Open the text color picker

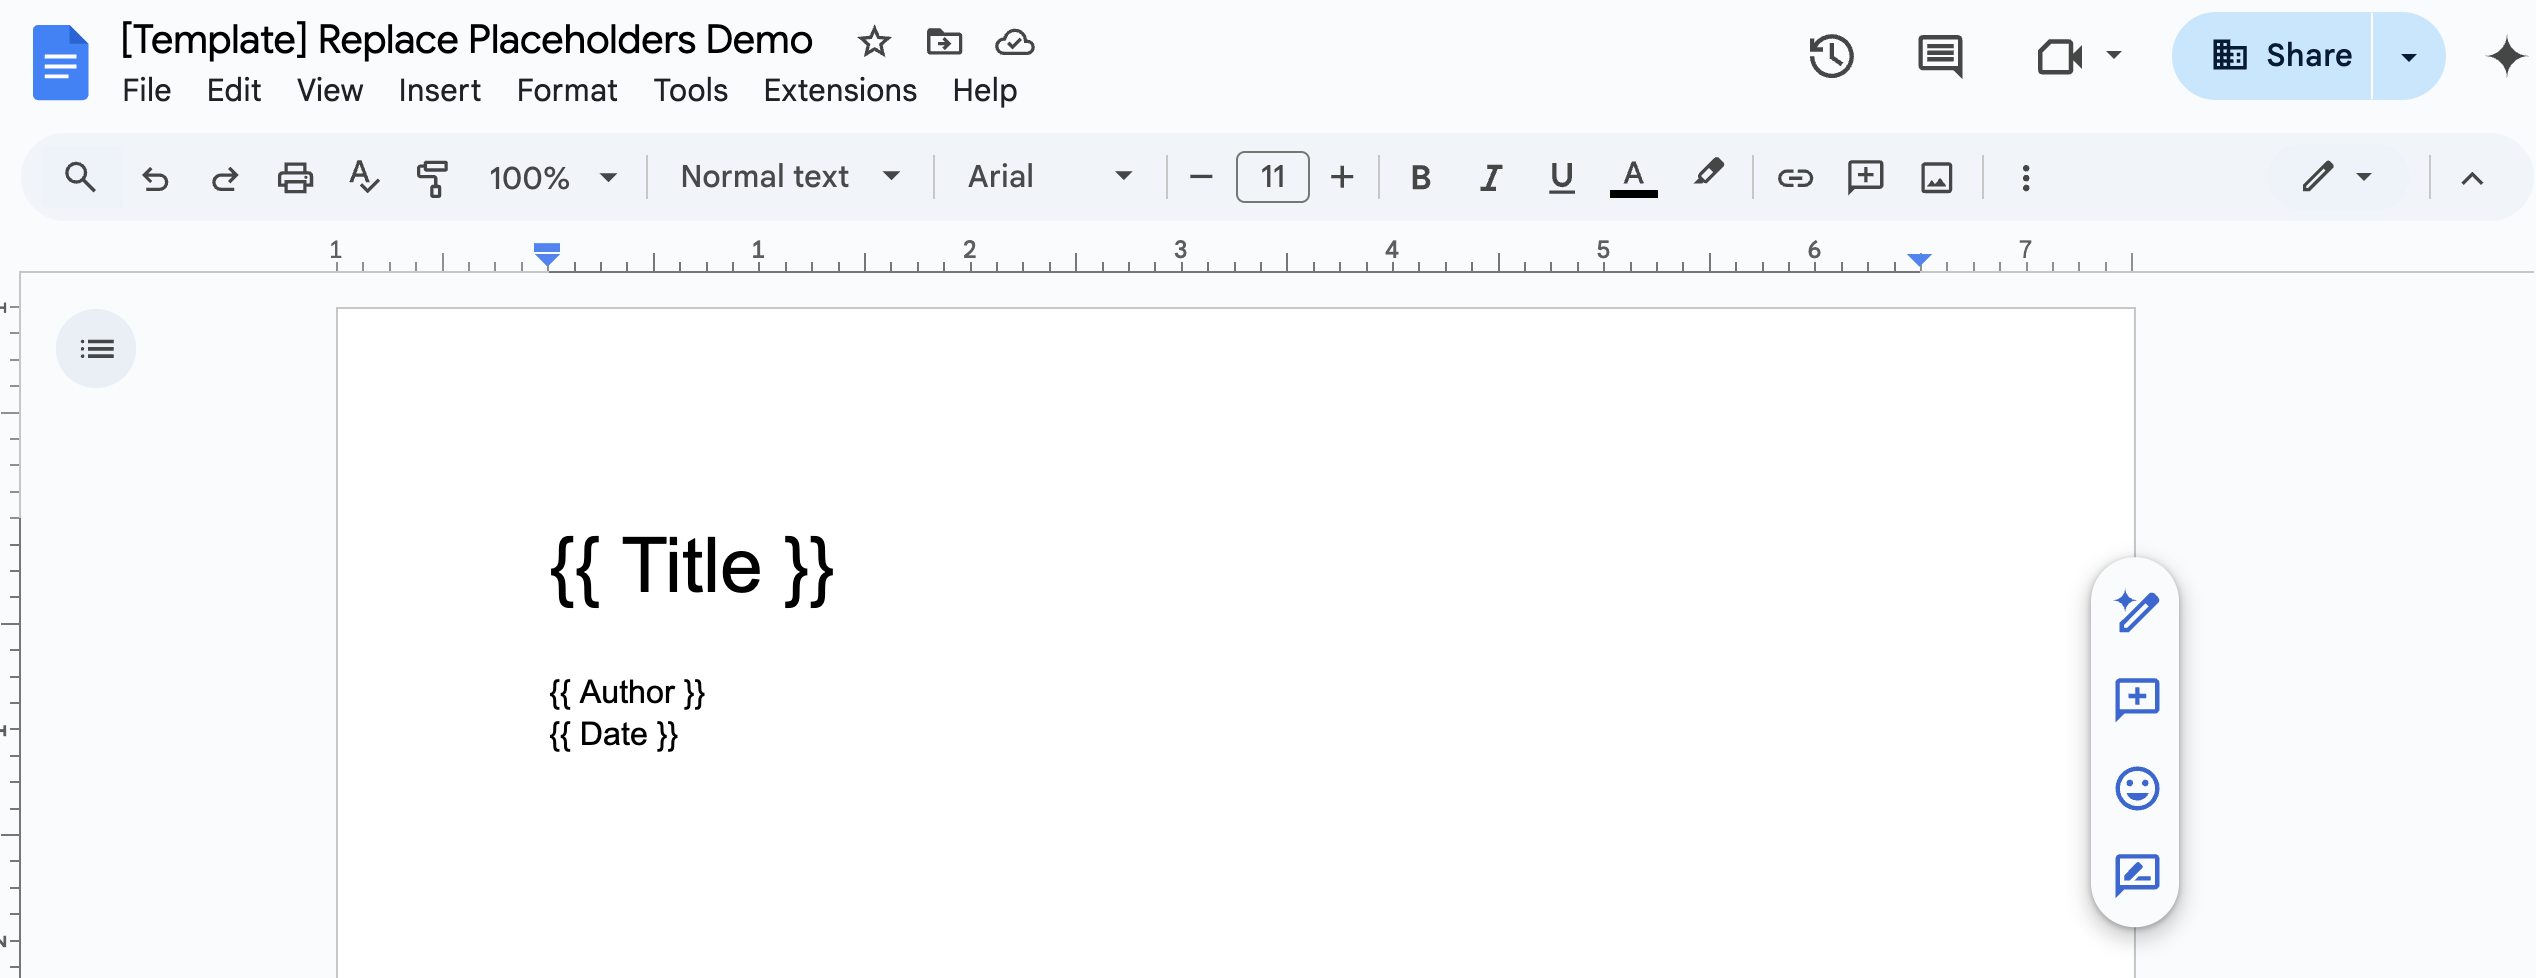(x=1633, y=178)
